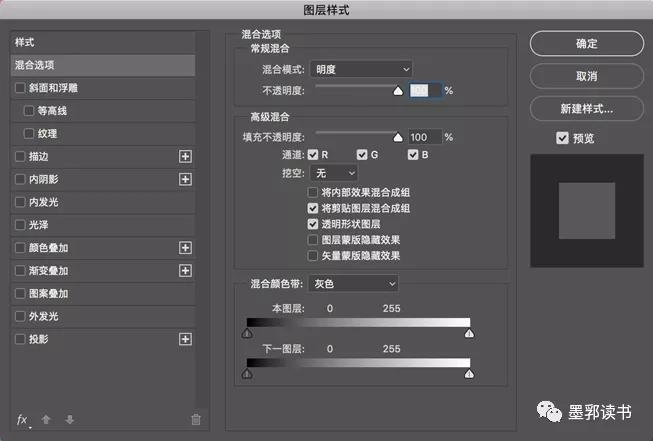Uncheck the B channel checkbox

point(413,155)
